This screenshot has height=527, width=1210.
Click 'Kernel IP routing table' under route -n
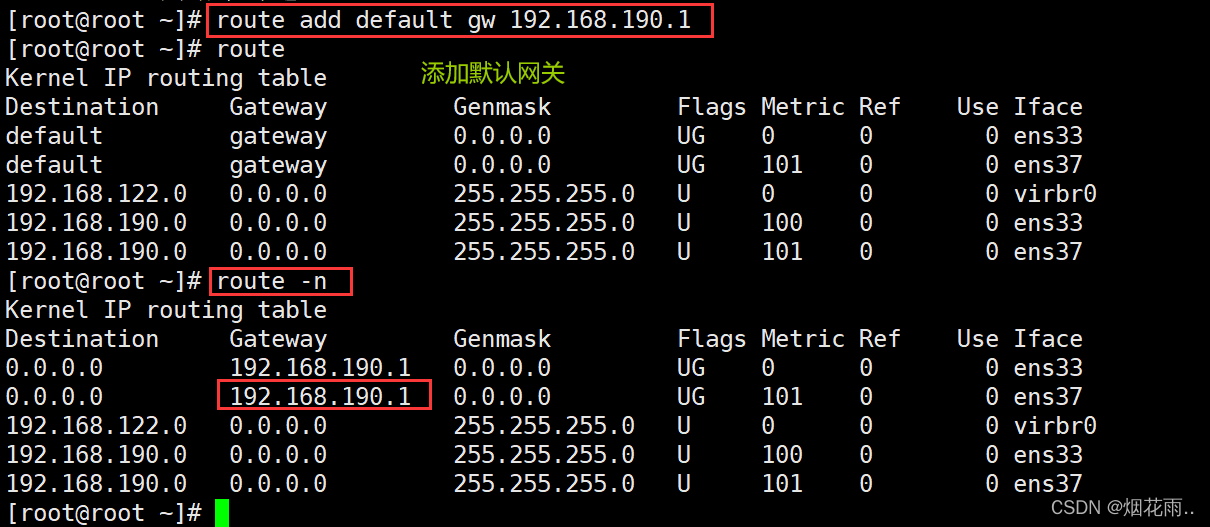click(166, 310)
